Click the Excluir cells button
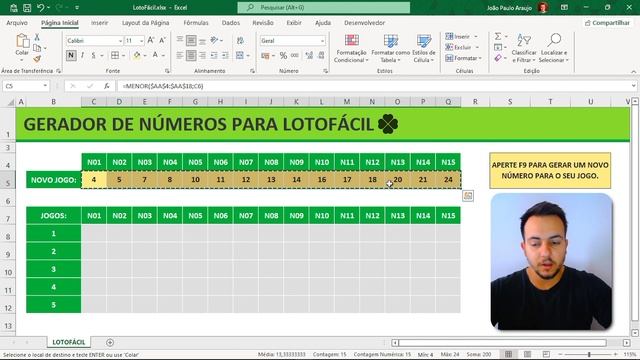The image size is (640, 360). point(462,47)
